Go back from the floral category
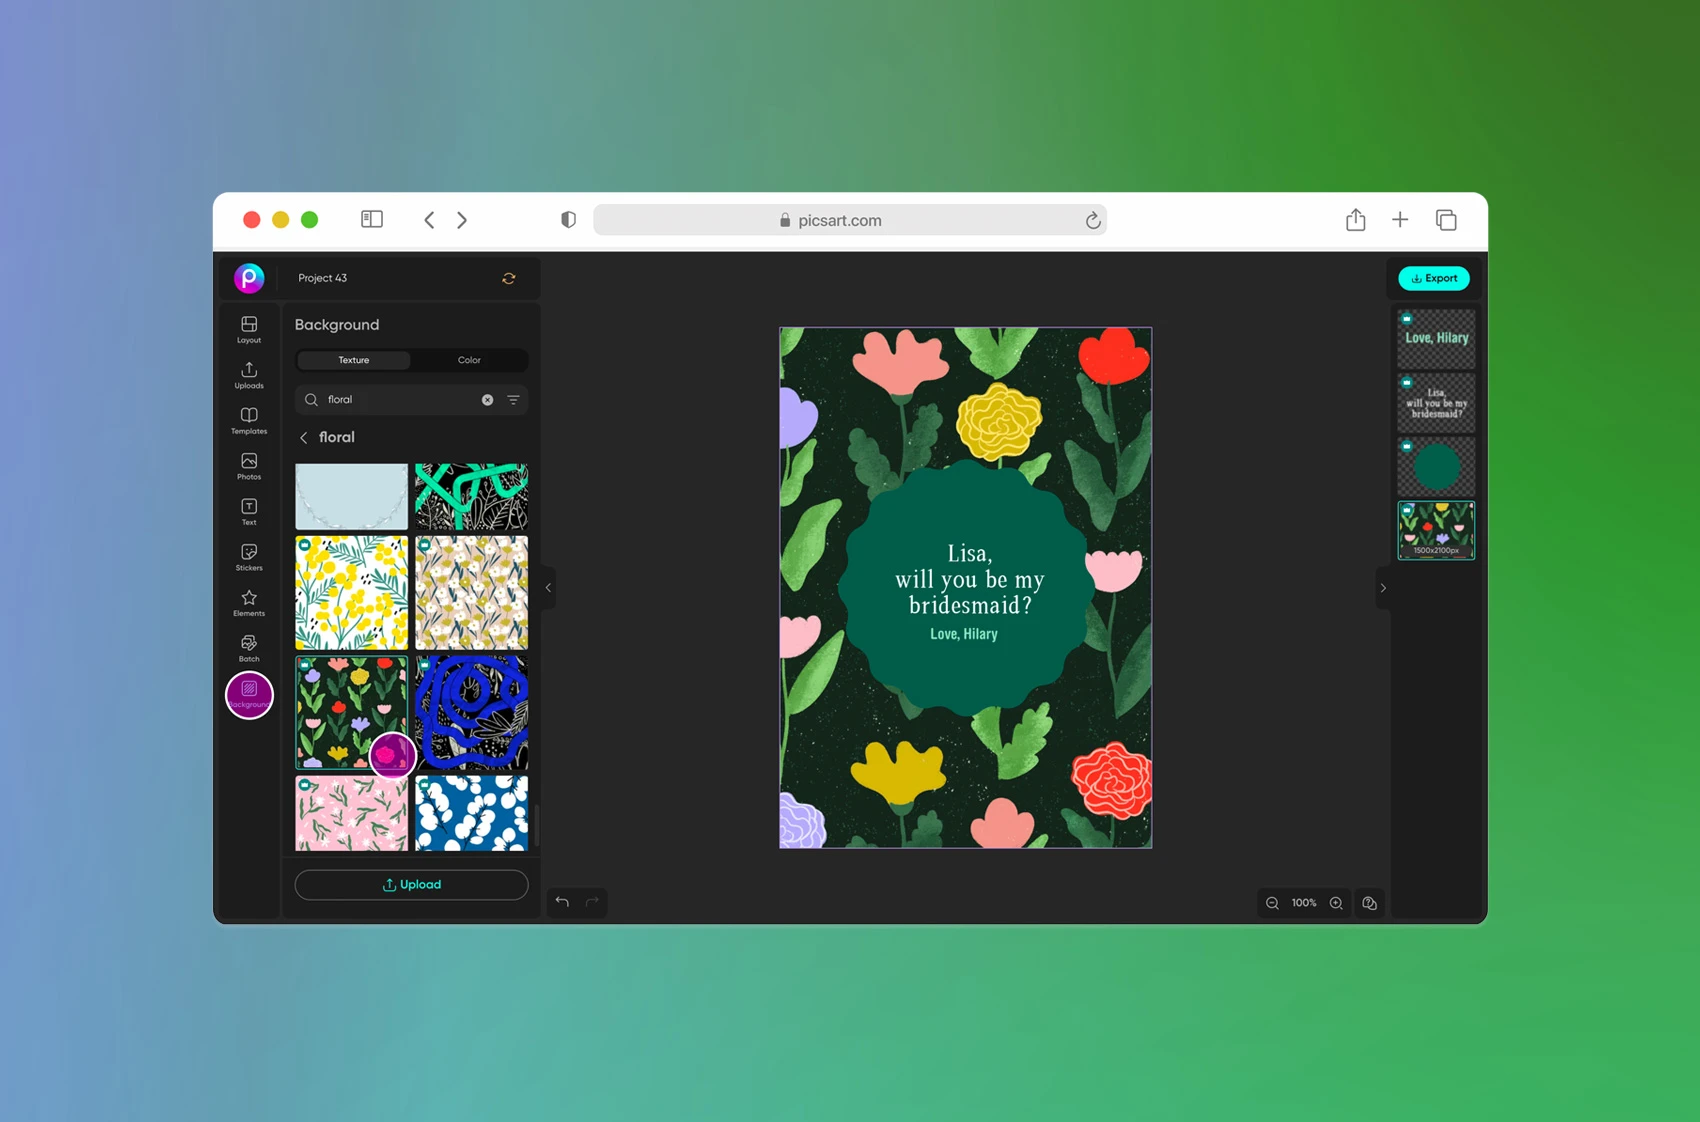 coord(303,437)
